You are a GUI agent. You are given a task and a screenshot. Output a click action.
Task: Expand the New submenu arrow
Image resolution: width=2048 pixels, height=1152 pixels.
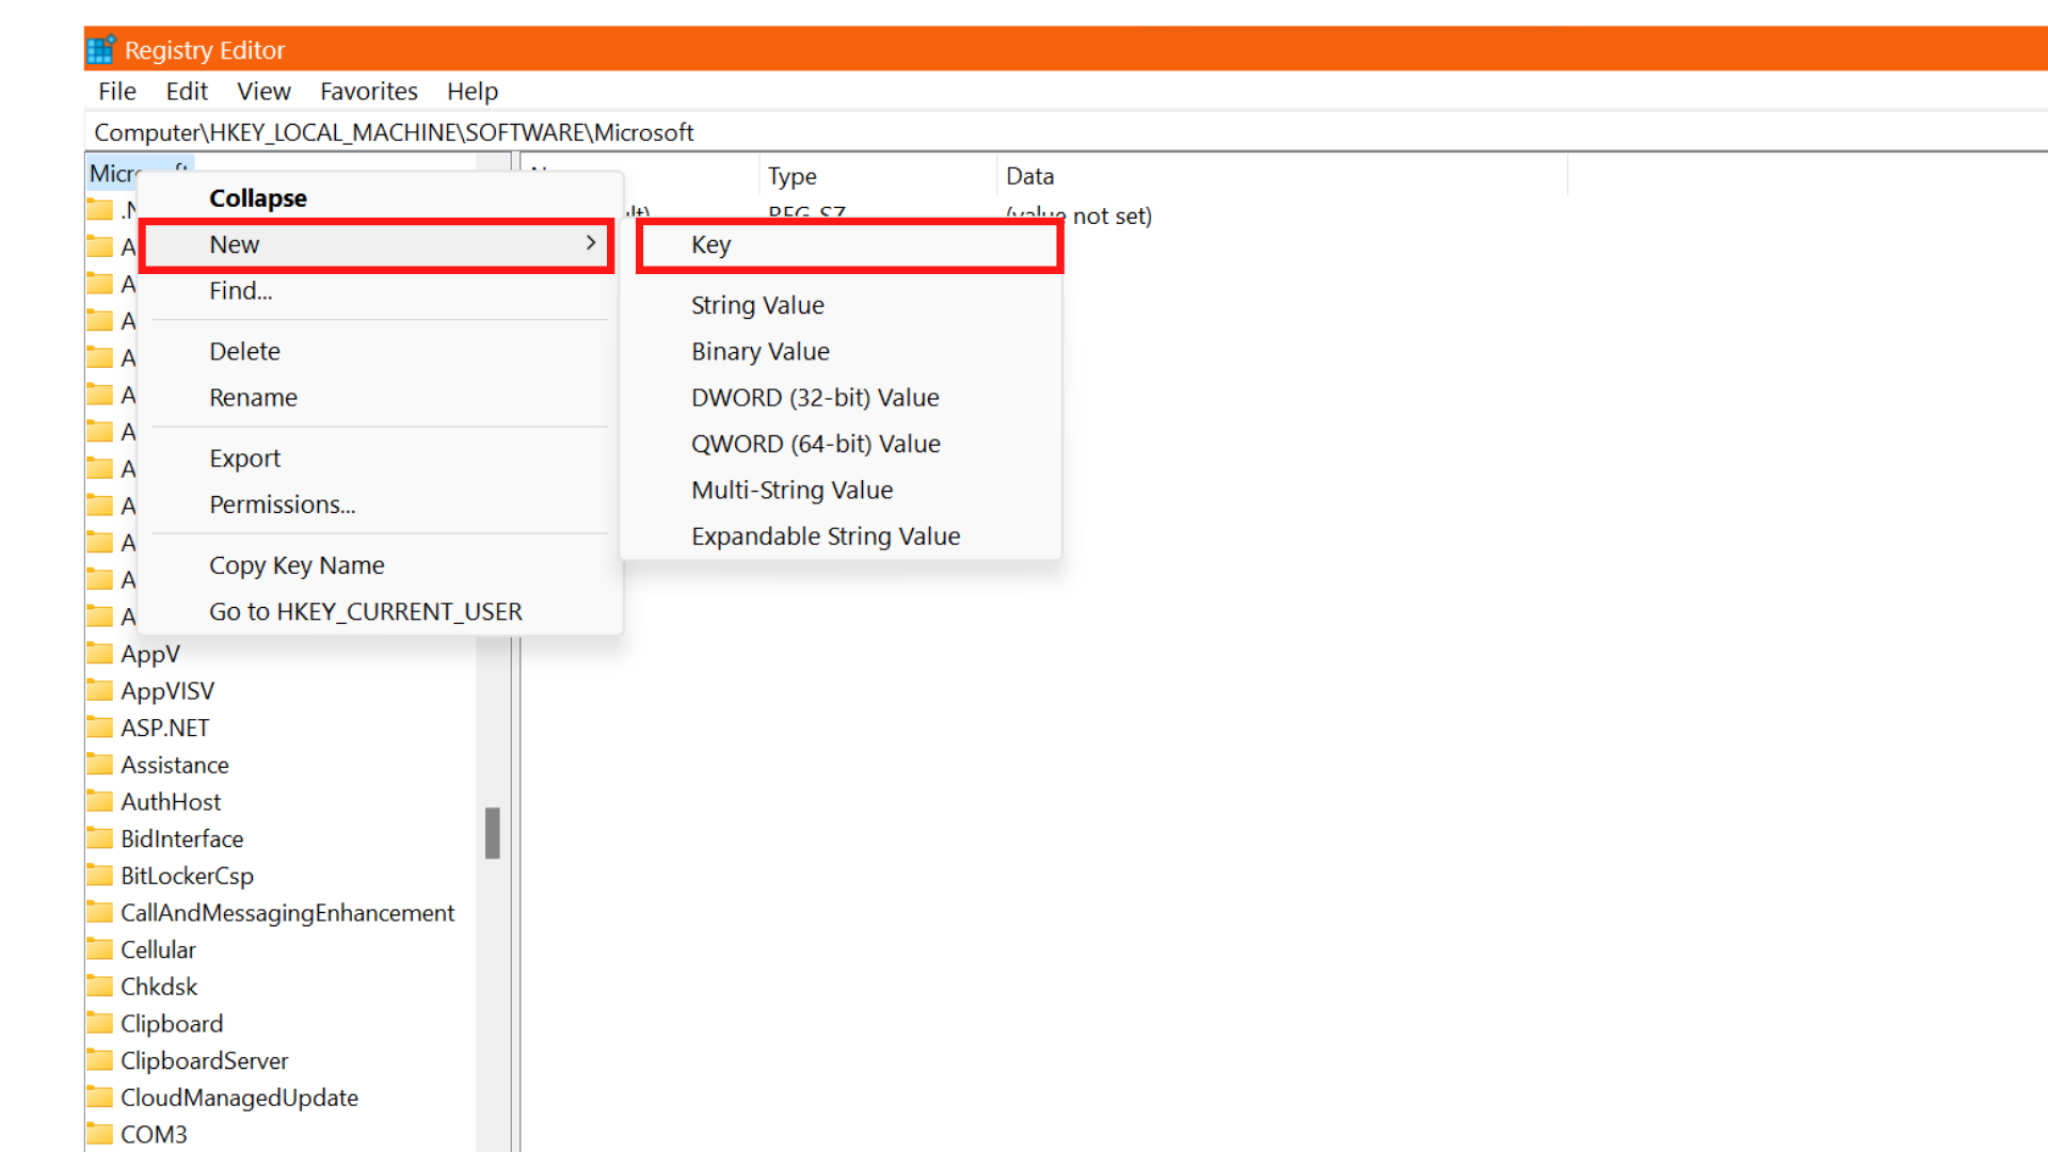coord(591,243)
